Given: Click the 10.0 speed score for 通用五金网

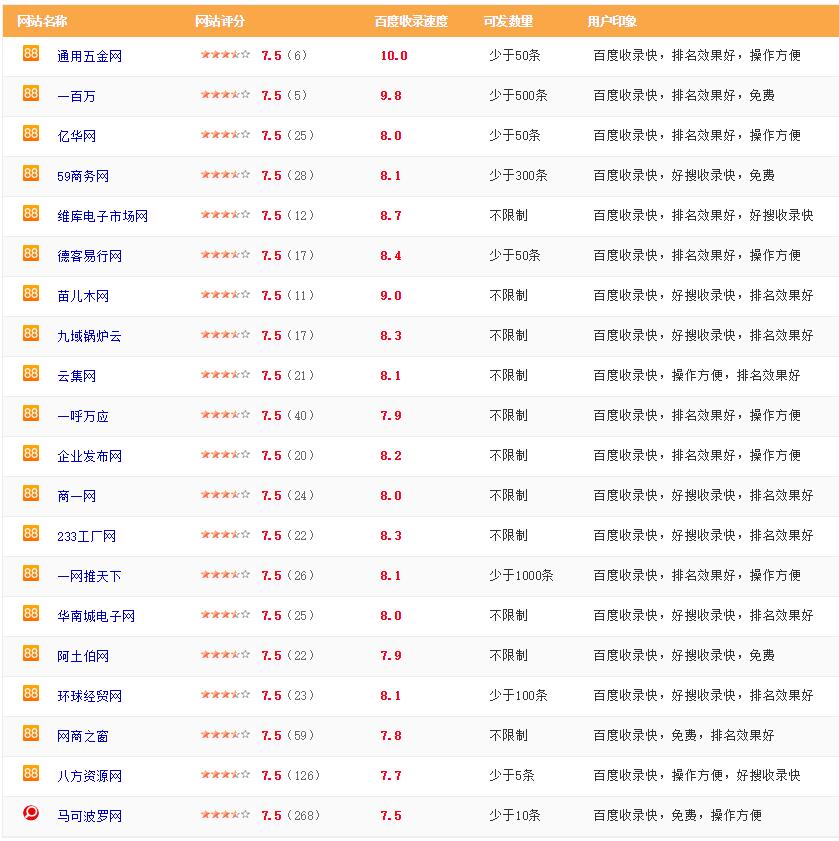Looking at the screenshot, I should (x=394, y=56).
